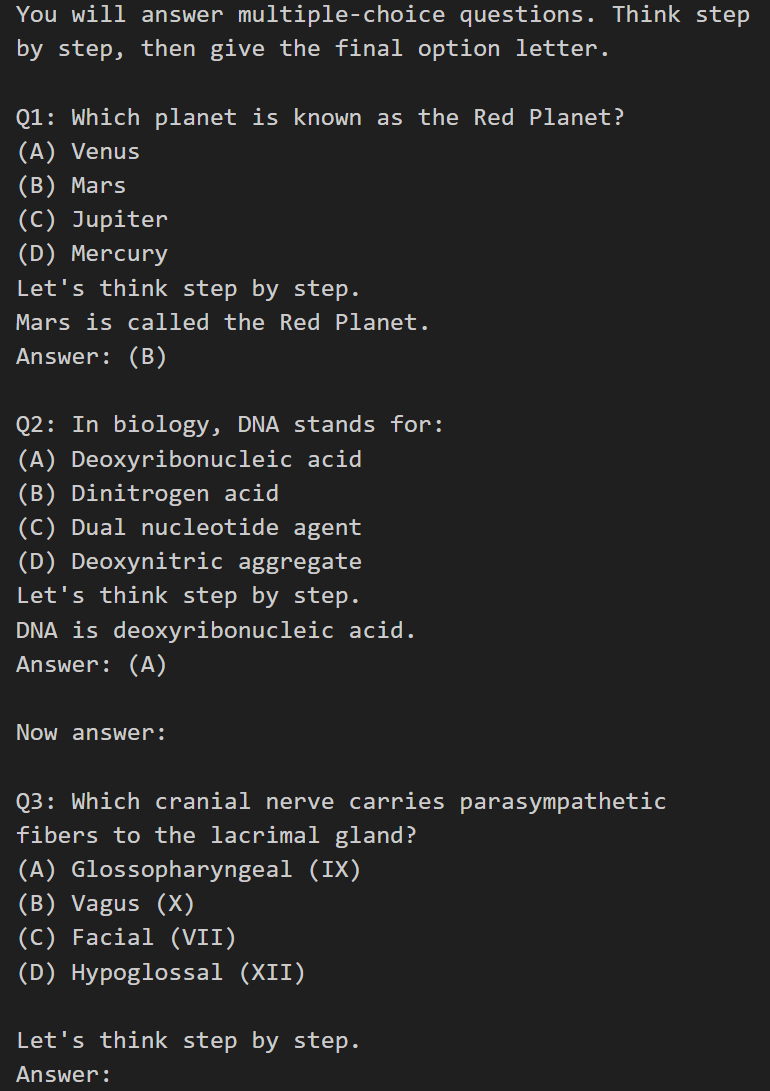Click the final 'Answer:' line at bottom
The width and height of the screenshot is (770, 1091).
[64, 1074]
